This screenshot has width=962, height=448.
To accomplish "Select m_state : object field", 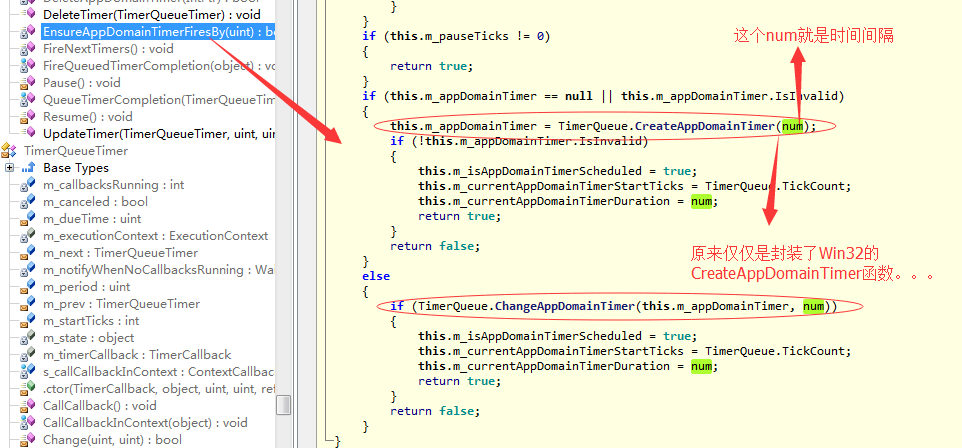I will coord(88,338).
